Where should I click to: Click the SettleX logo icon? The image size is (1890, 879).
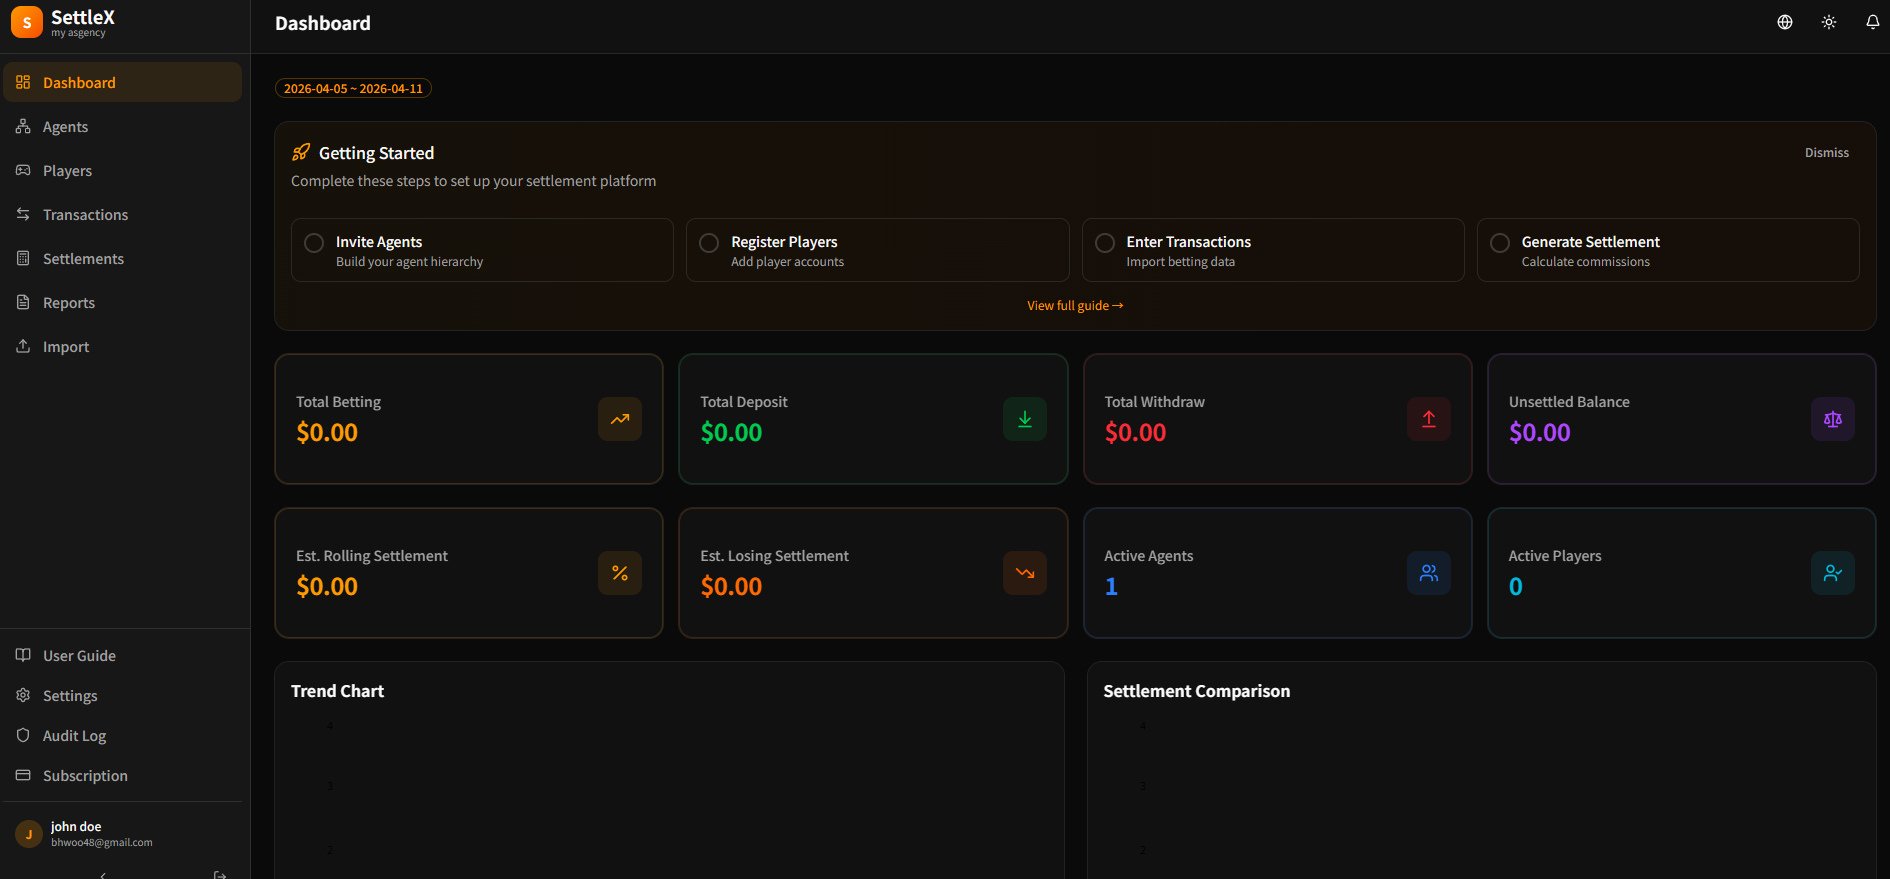tap(27, 22)
